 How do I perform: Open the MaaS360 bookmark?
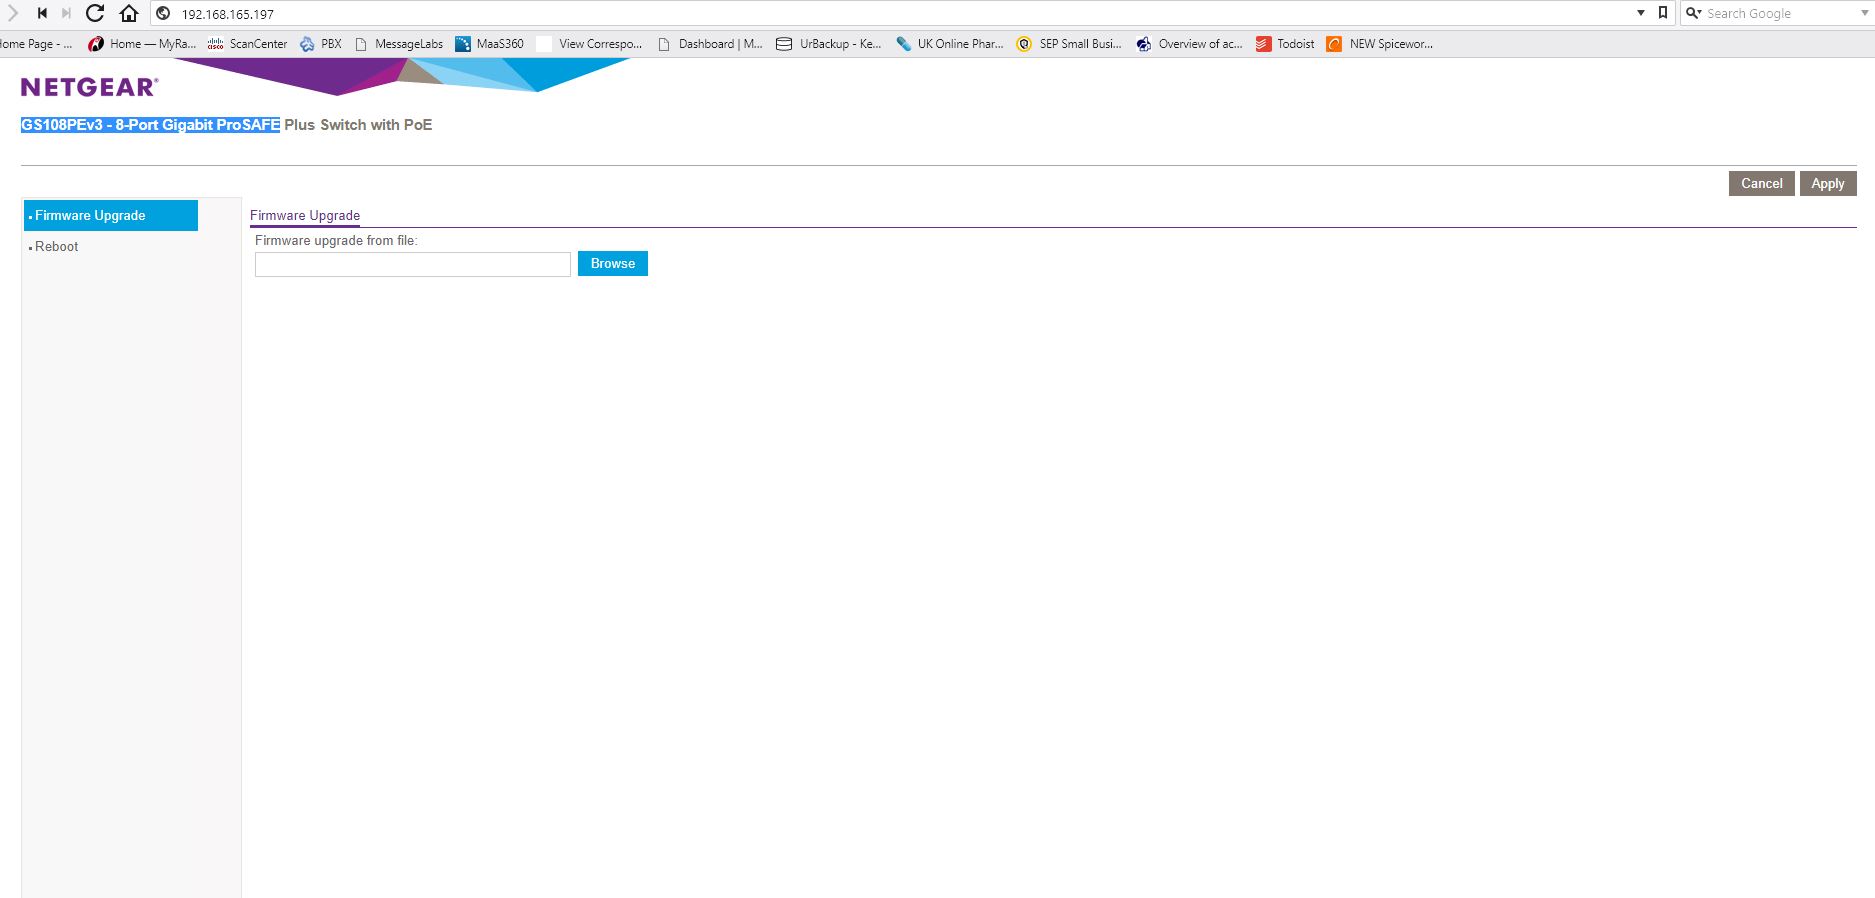489,44
